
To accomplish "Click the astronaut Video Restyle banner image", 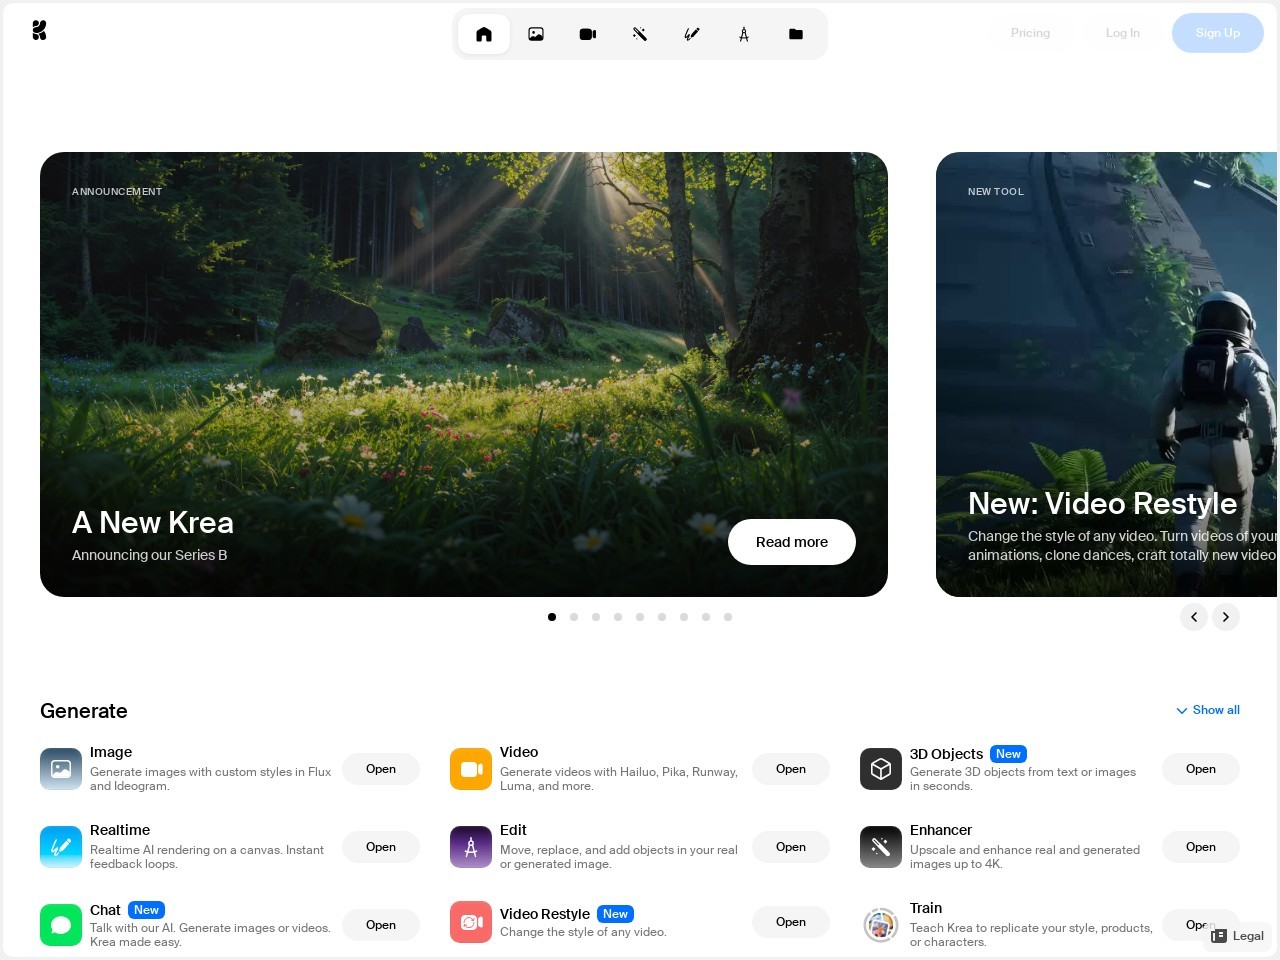I will (1107, 374).
